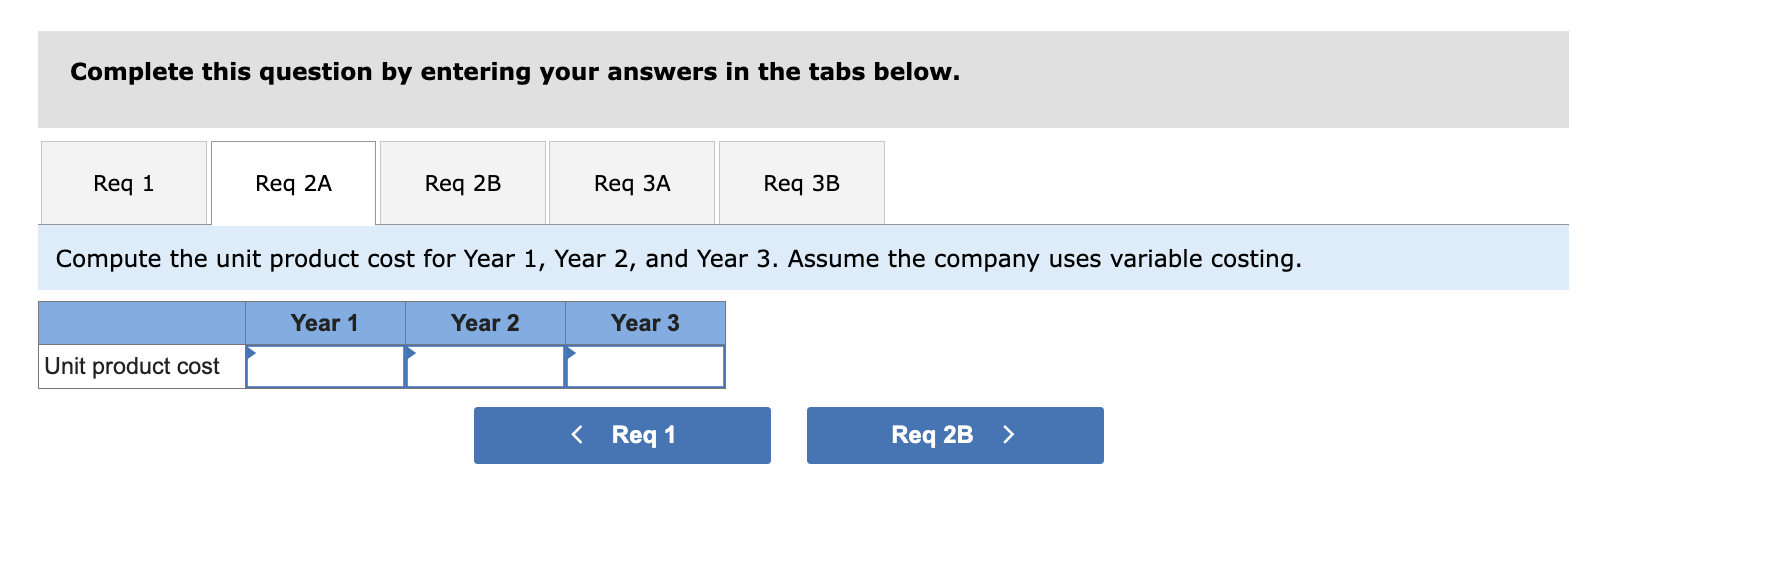Click the Year 2 column header
Screen dimensions: 1784x576
click(485, 322)
